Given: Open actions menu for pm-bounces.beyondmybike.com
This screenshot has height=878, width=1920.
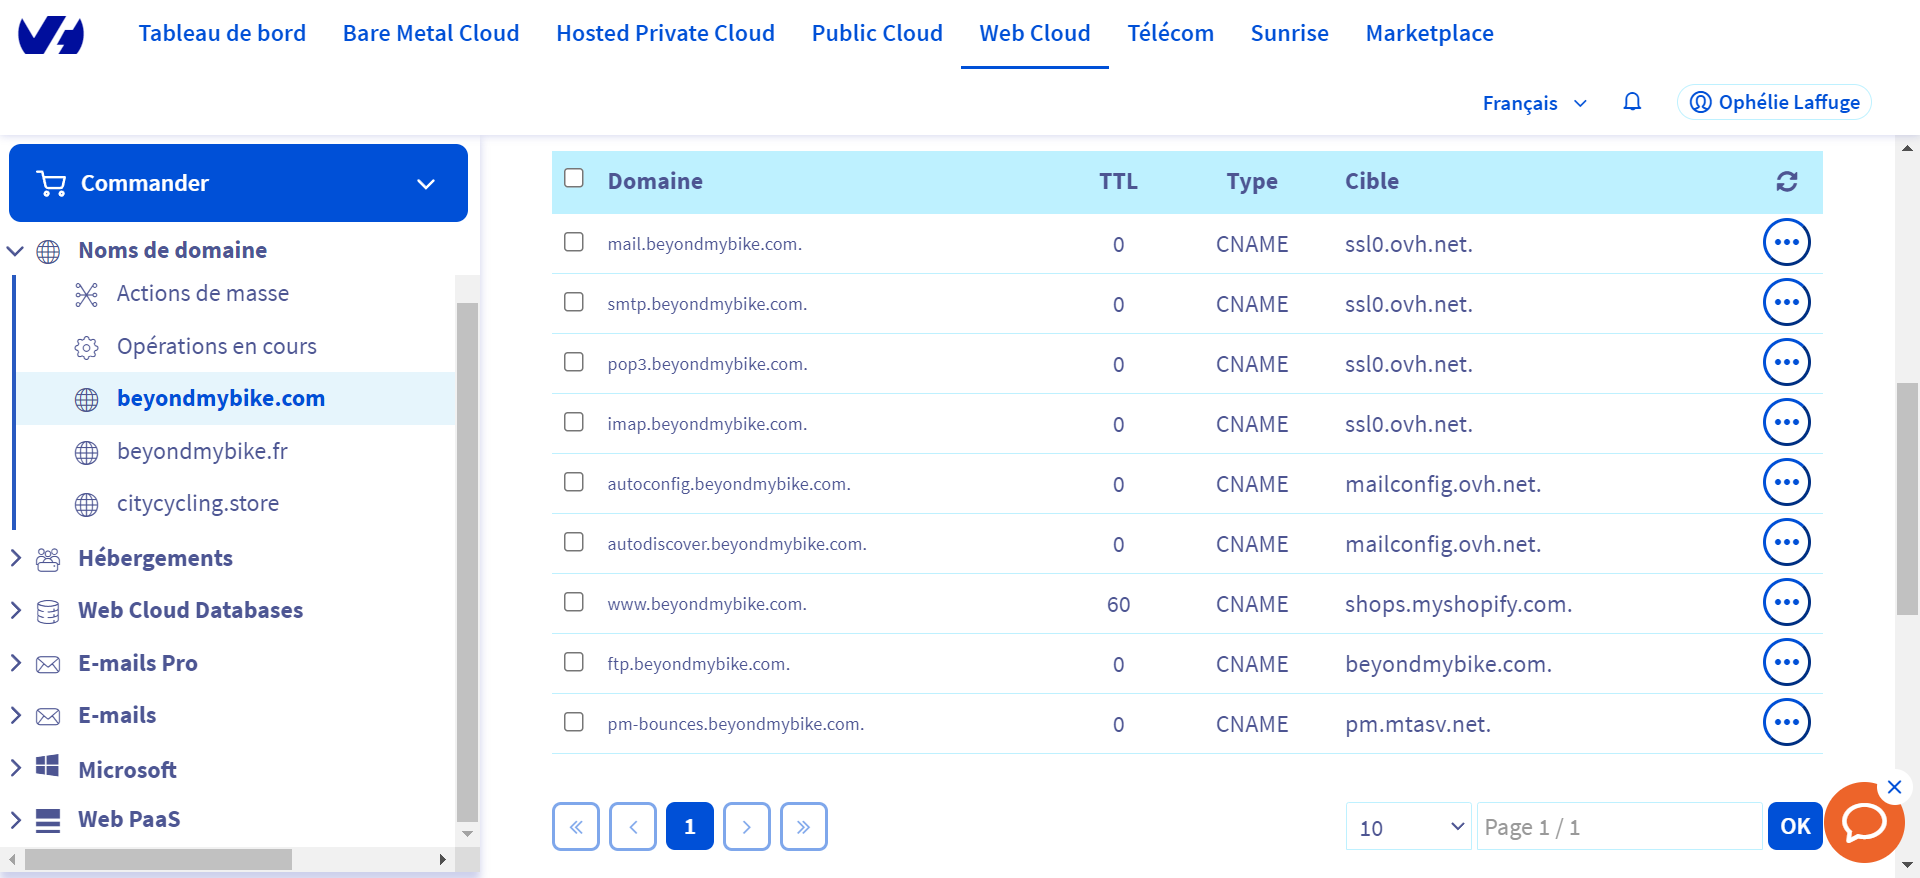Looking at the screenshot, I should [x=1787, y=722].
